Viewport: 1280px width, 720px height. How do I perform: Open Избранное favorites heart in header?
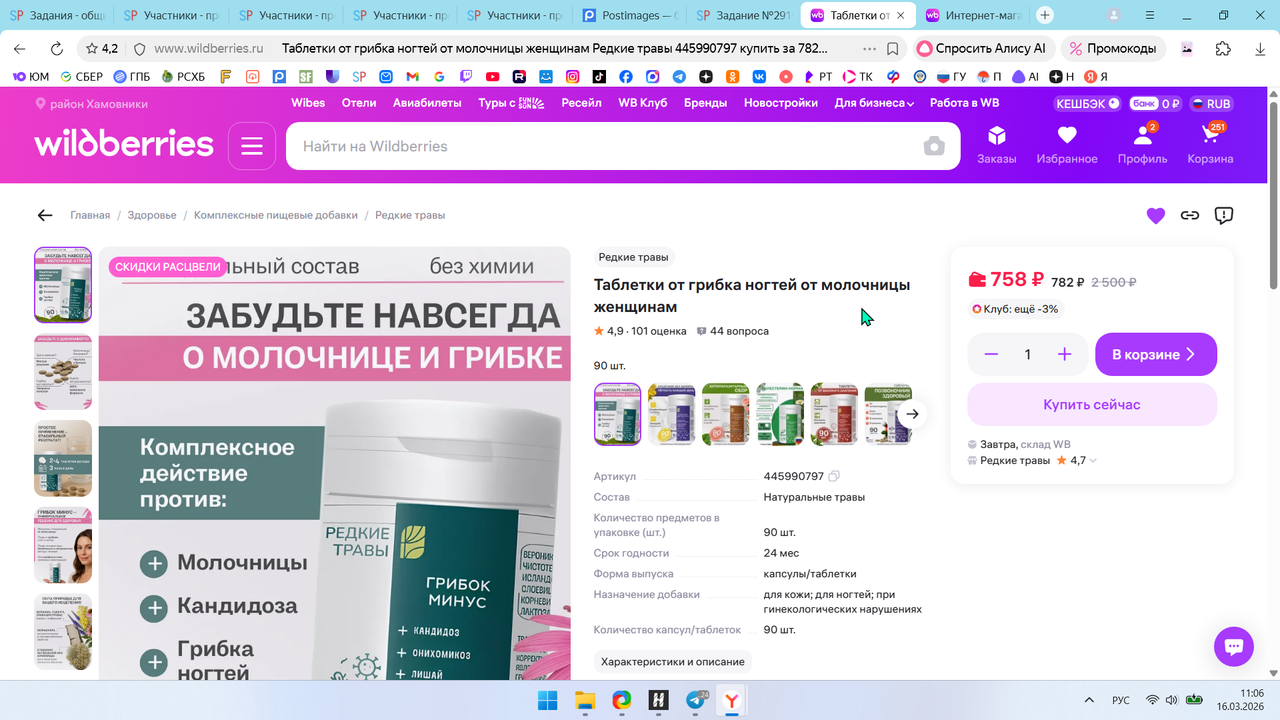click(1067, 145)
